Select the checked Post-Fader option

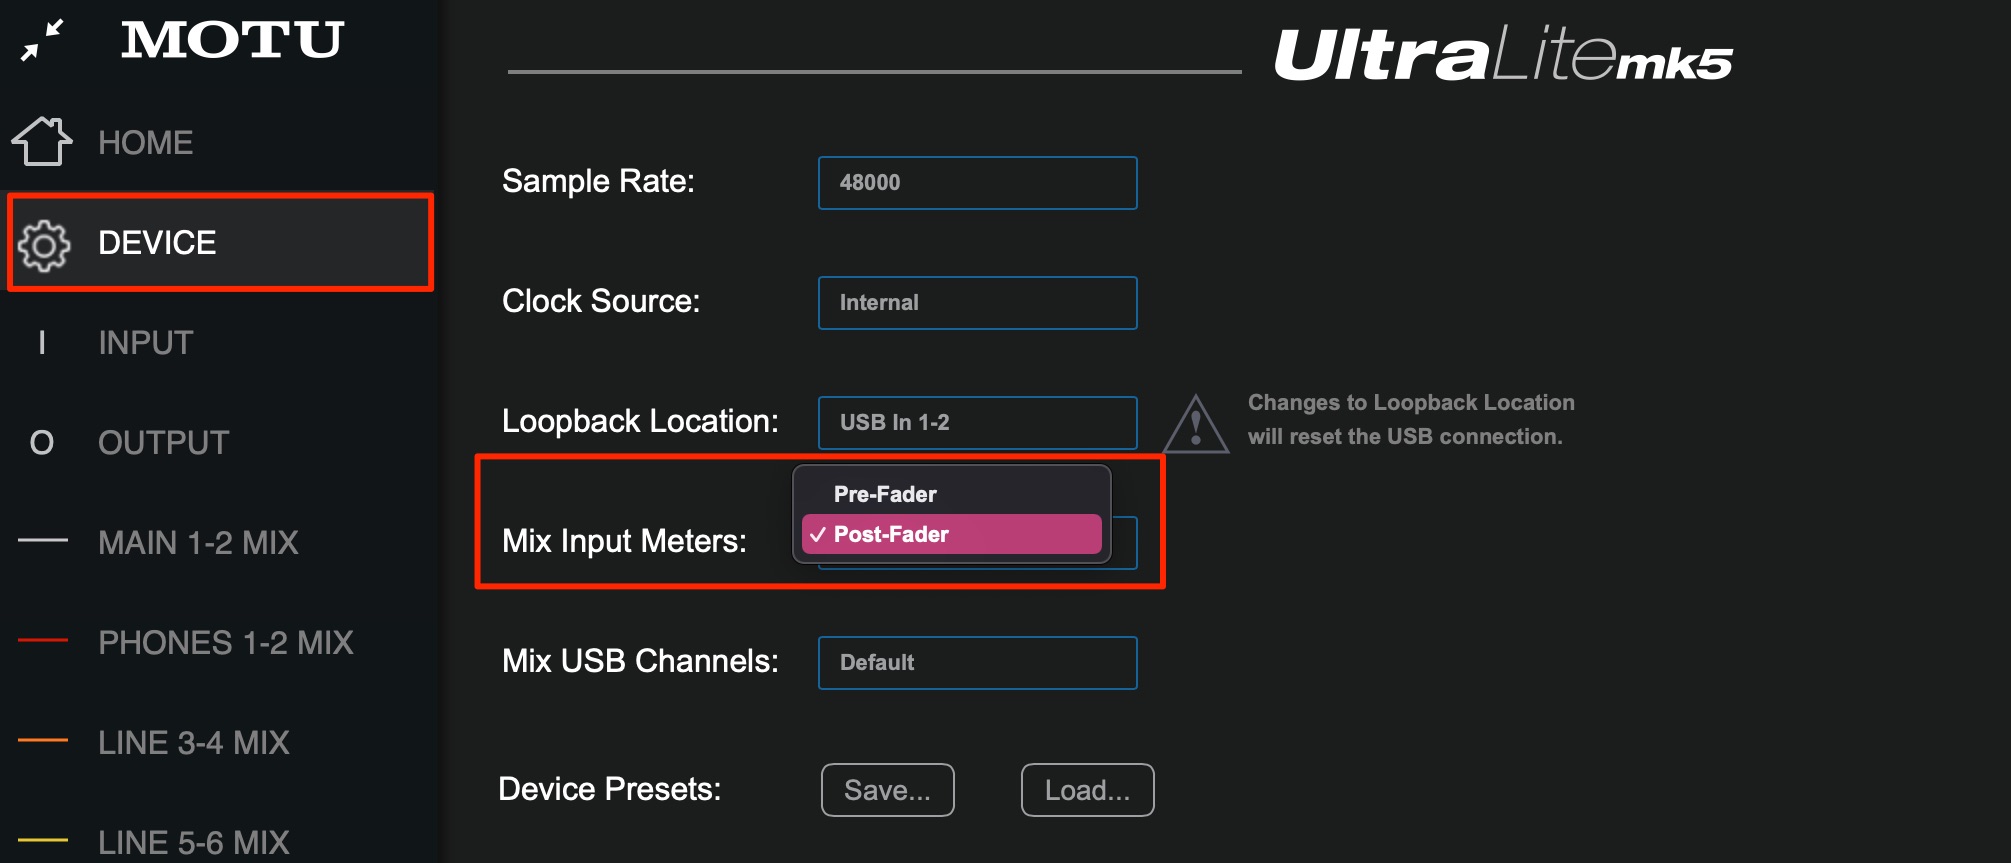(x=951, y=534)
